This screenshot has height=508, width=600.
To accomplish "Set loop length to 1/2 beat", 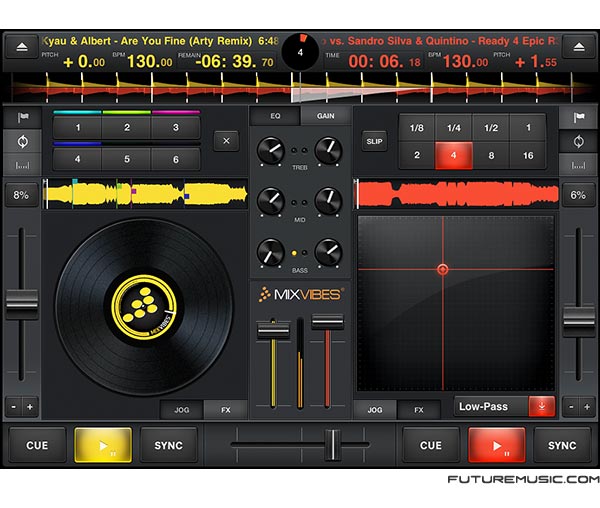I will click(491, 128).
